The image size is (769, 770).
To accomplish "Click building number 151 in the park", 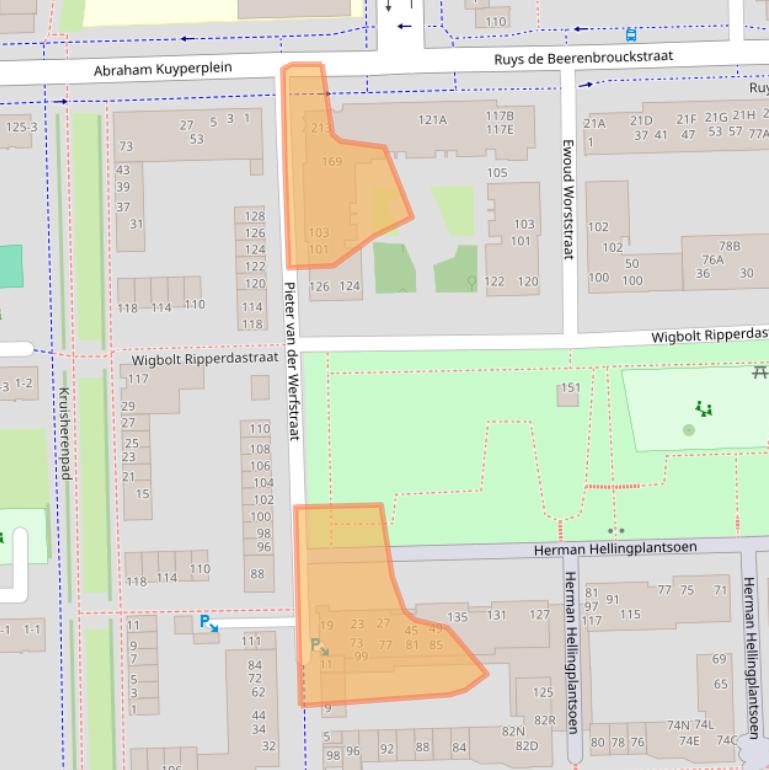I will point(570,388).
